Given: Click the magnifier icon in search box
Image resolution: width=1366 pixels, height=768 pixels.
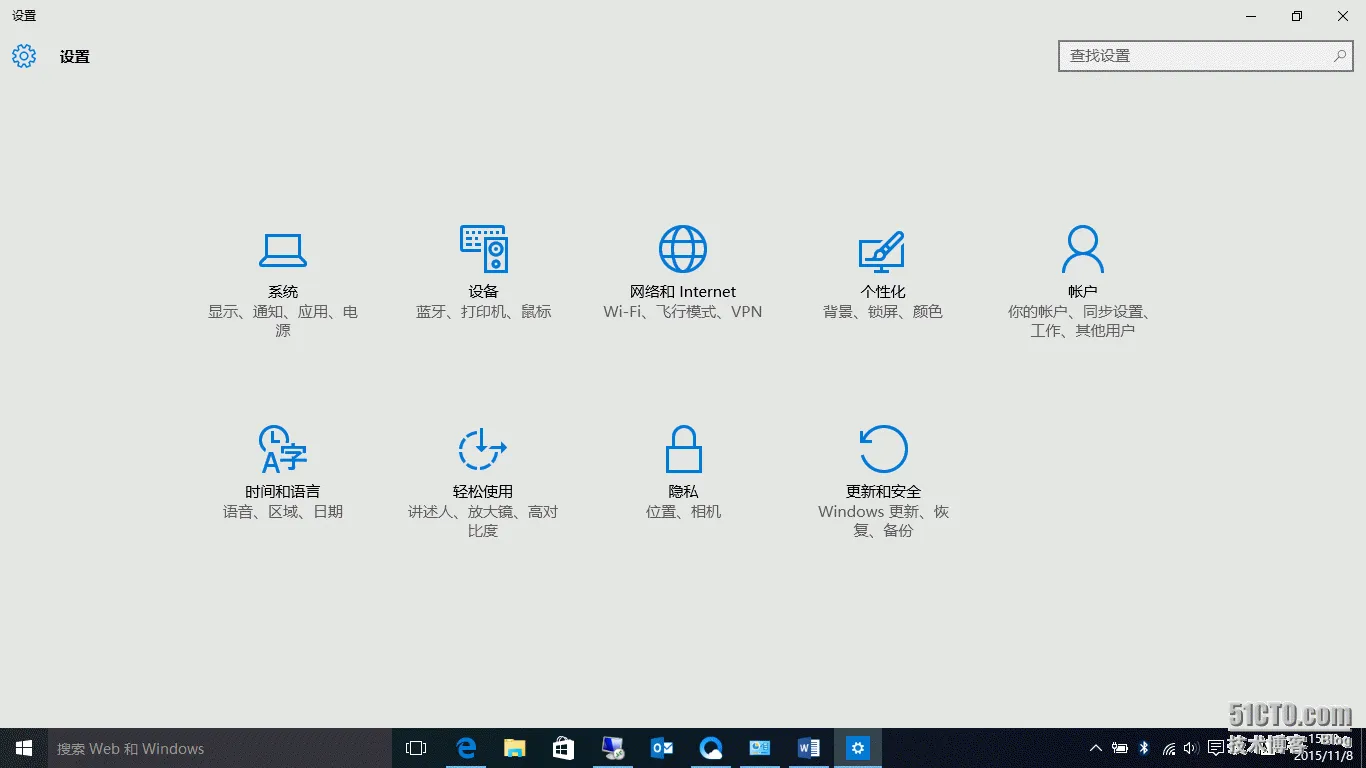Looking at the screenshot, I should [1340, 56].
